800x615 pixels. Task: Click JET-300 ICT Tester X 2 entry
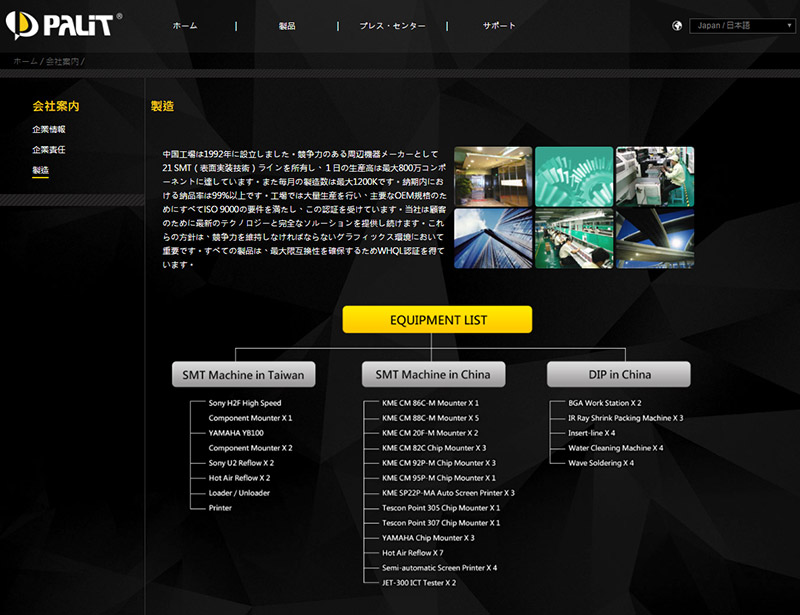tap(419, 583)
